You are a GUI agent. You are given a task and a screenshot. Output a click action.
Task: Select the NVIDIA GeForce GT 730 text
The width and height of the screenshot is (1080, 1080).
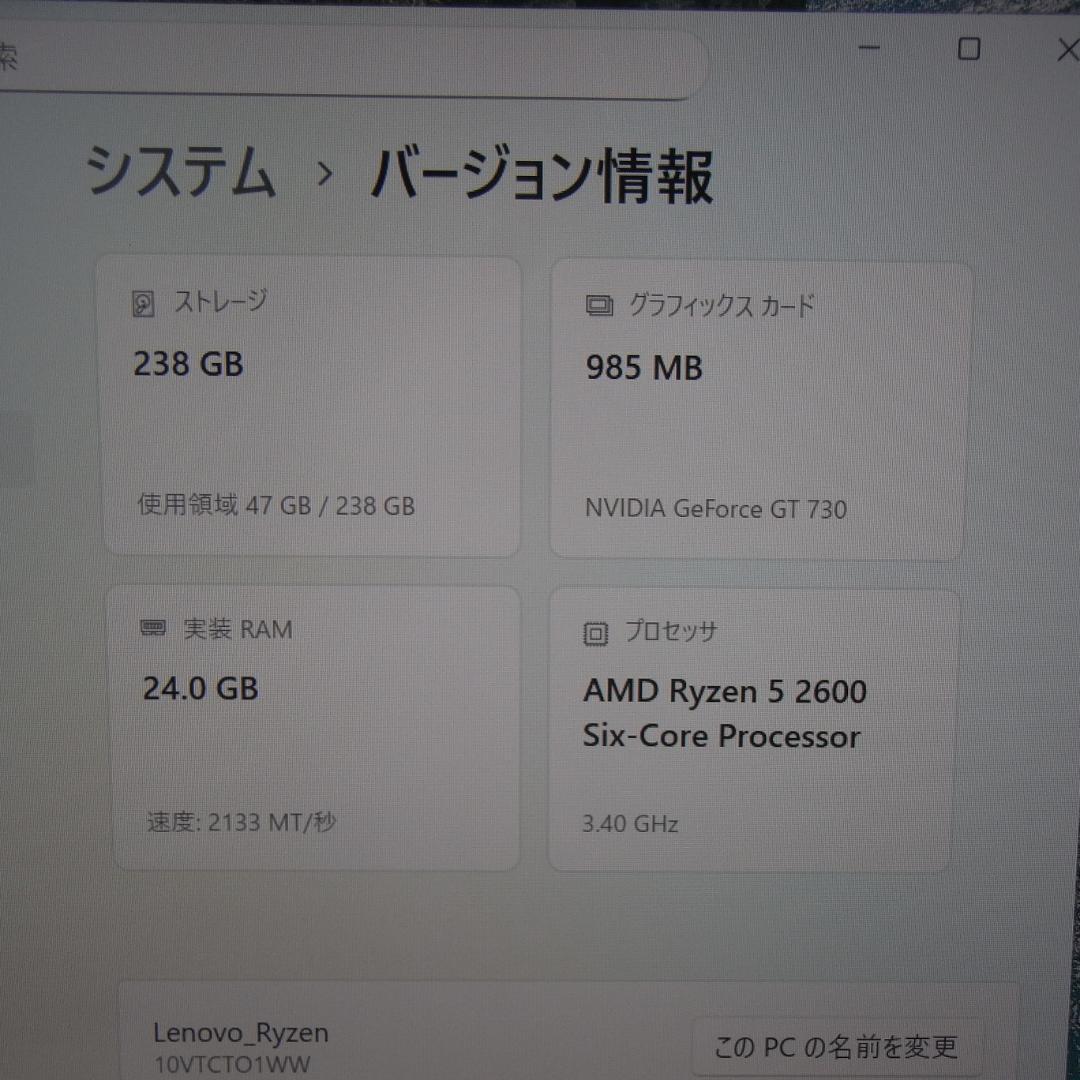coord(715,509)
